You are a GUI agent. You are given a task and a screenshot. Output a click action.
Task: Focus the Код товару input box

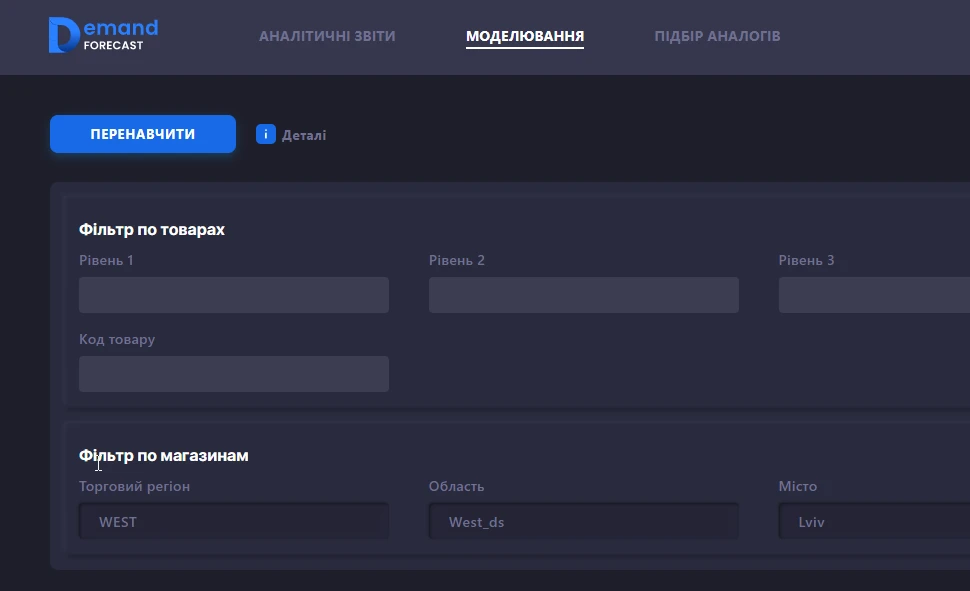coord(234,374)
